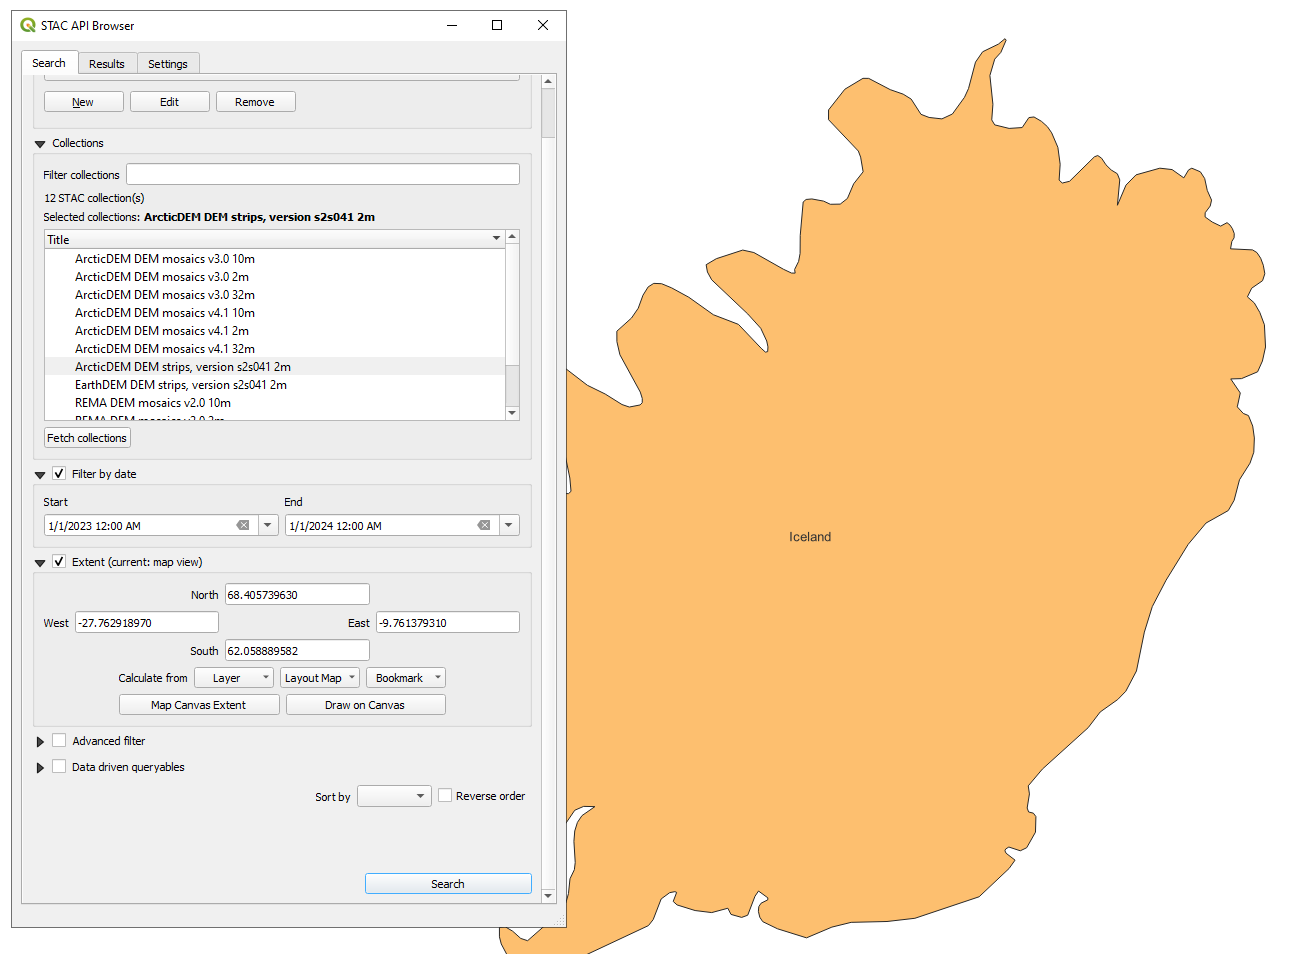This screenshot has width=1290, height=954.
Task: Clear the End date field value
Action: (484, 525)
